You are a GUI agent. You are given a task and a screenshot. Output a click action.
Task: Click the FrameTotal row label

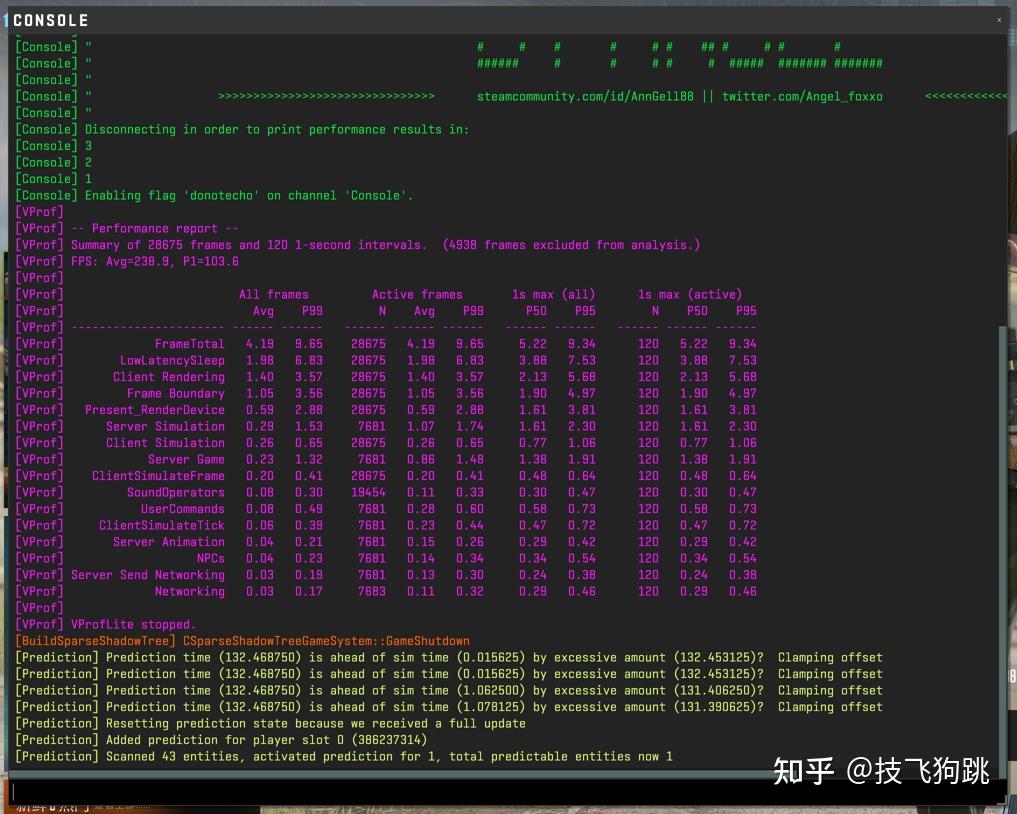[x=189, y=344]
